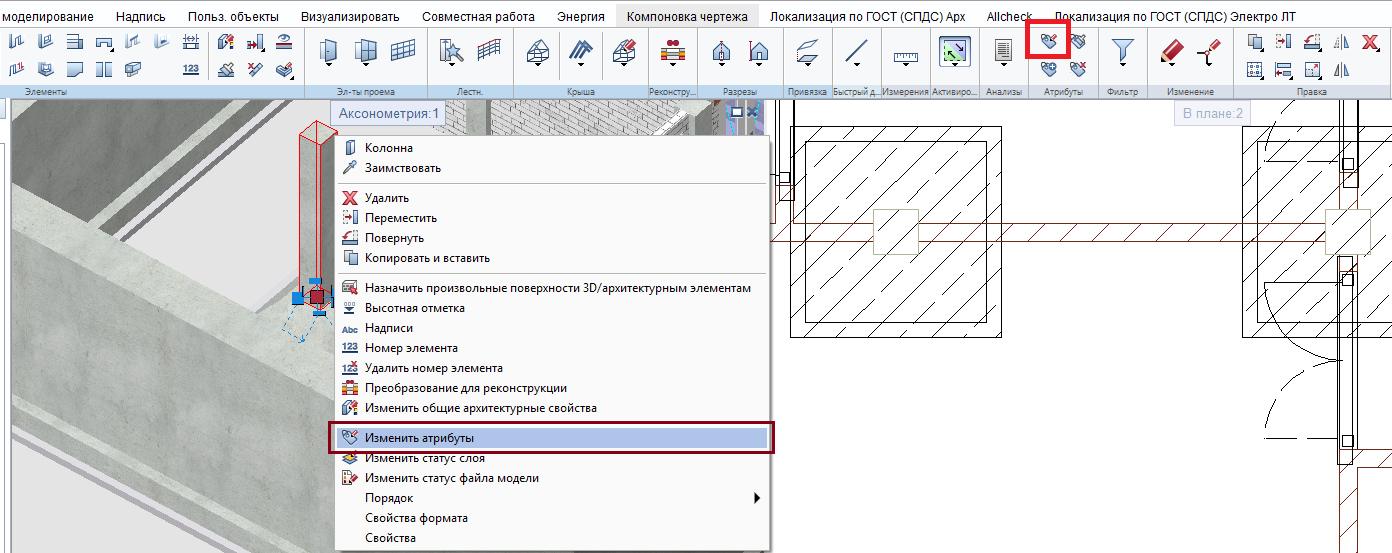Screen dimensions: 1392x553
Task: Switch to the Energy (Энергия) tab
Action: [x=581, y=16]
